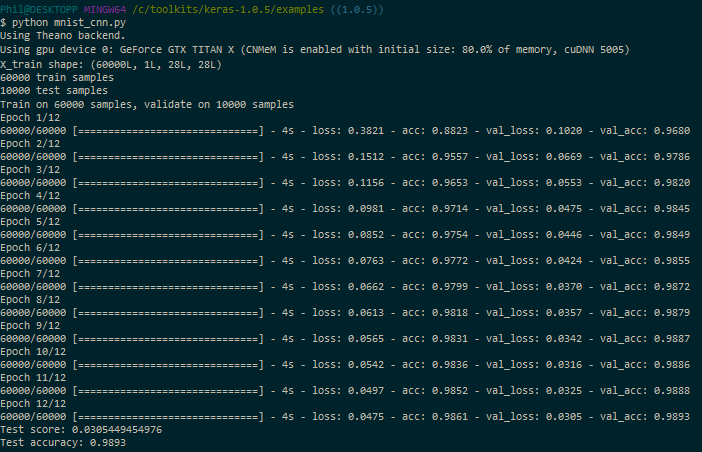Click acc value 0.9852

point(450,391)
